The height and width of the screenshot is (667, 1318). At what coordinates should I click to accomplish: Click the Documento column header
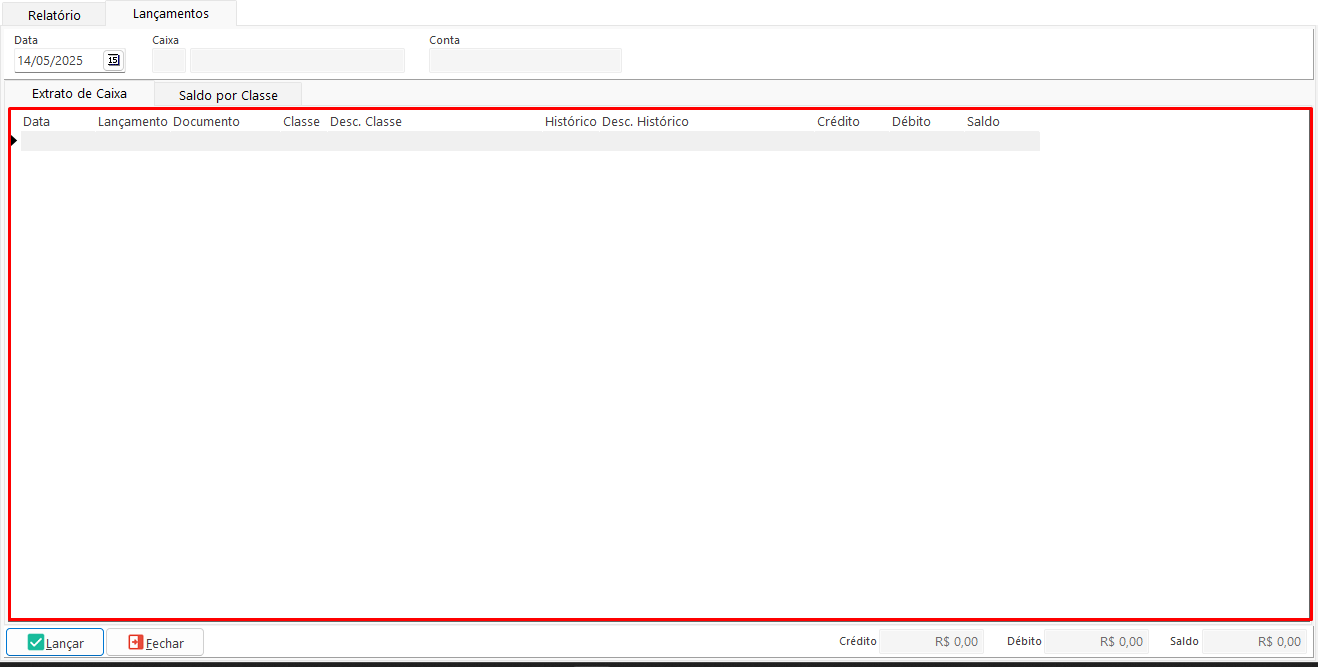[x=206, y=121]
